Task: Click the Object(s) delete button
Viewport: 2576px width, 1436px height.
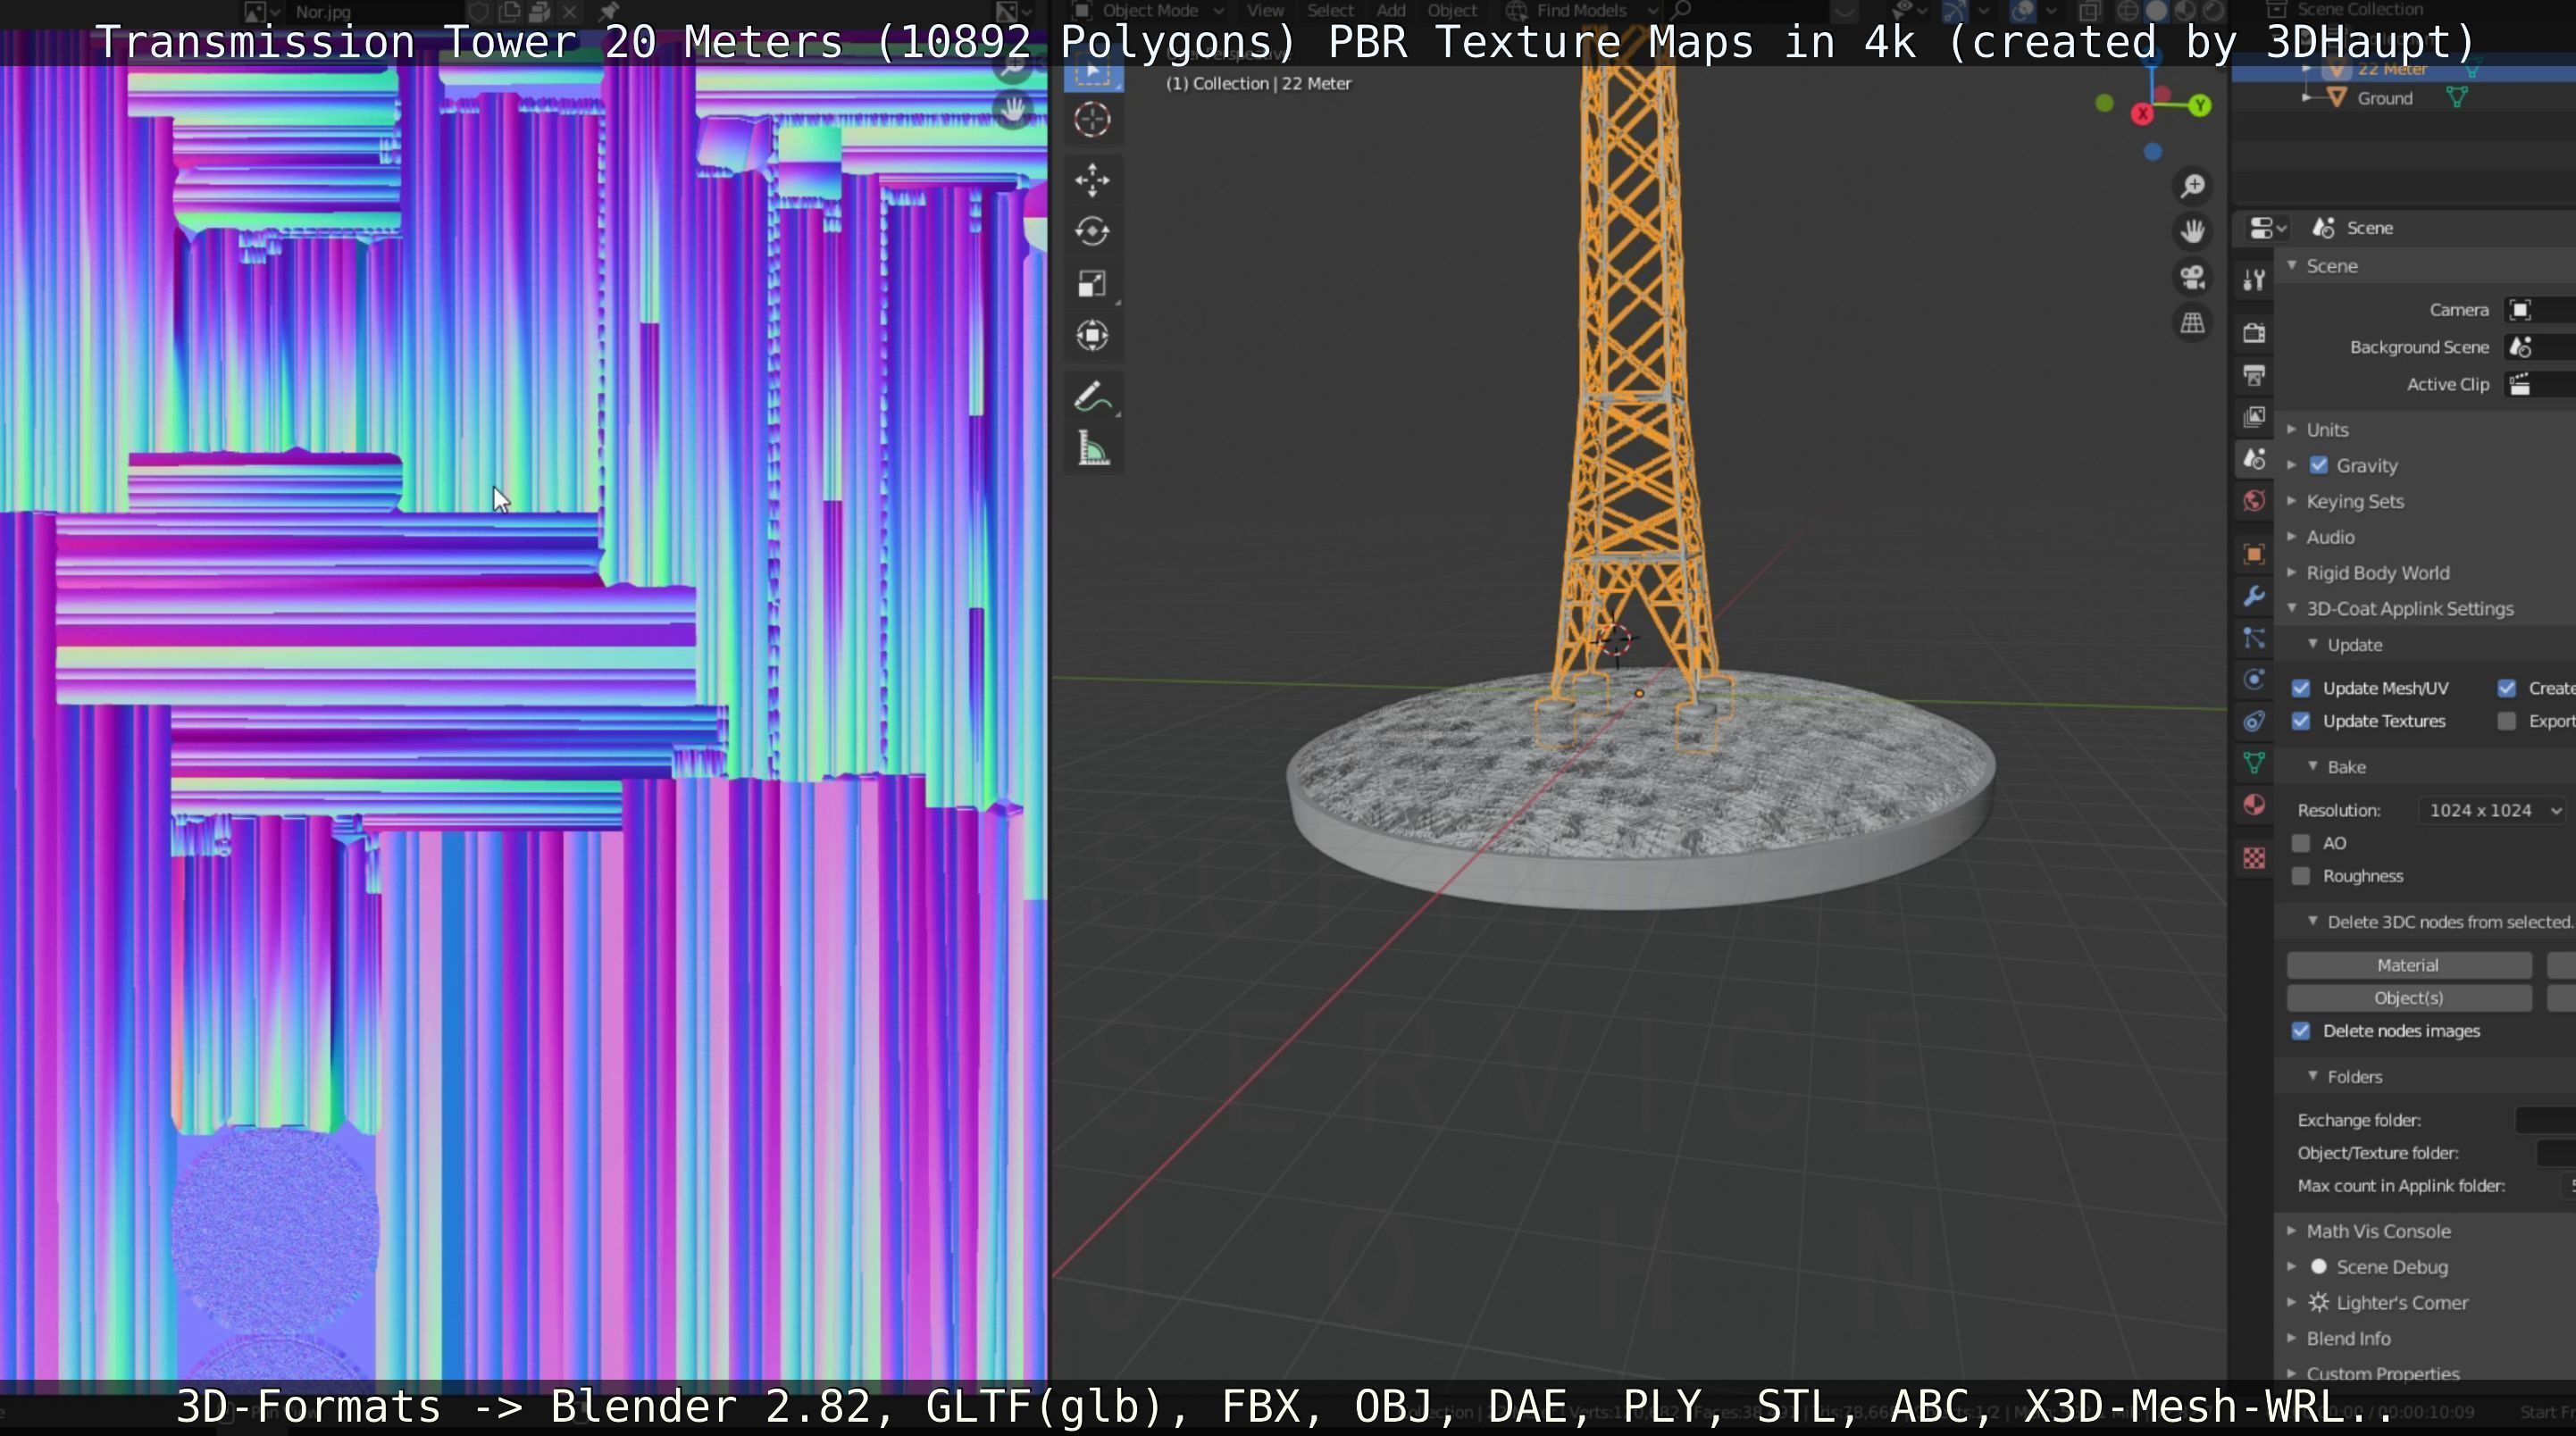Action: 2409,999
